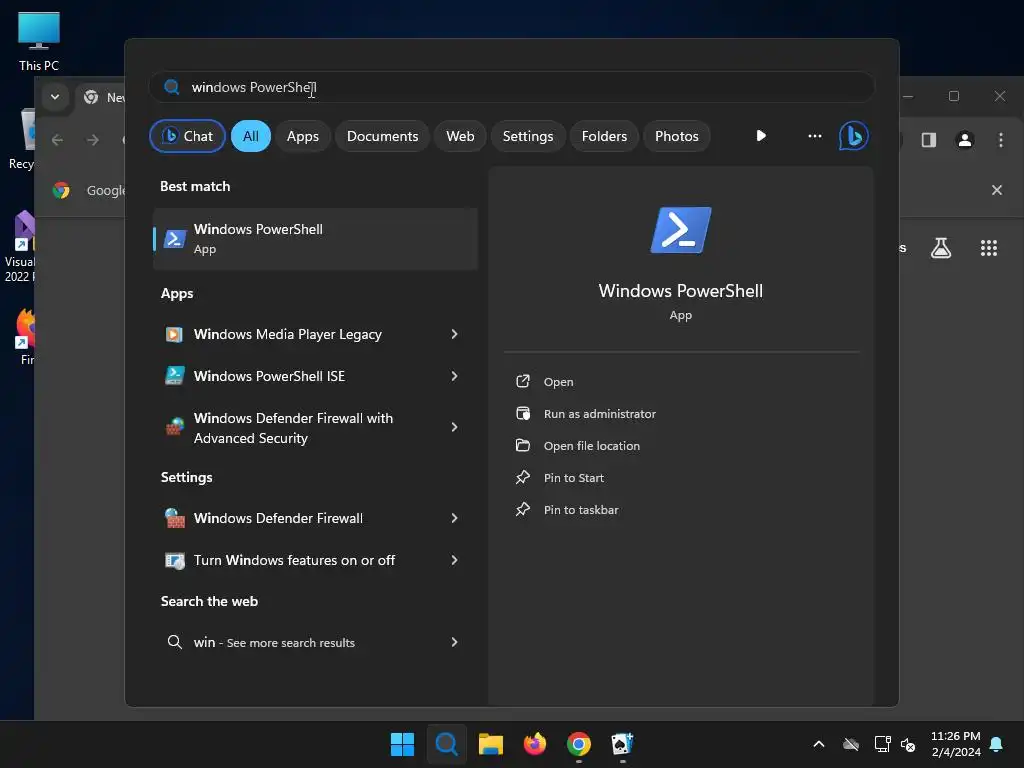Open Windows PowerShell best match result
Image resolution: width=1024 pixels, height=768 pixels.
315,239
